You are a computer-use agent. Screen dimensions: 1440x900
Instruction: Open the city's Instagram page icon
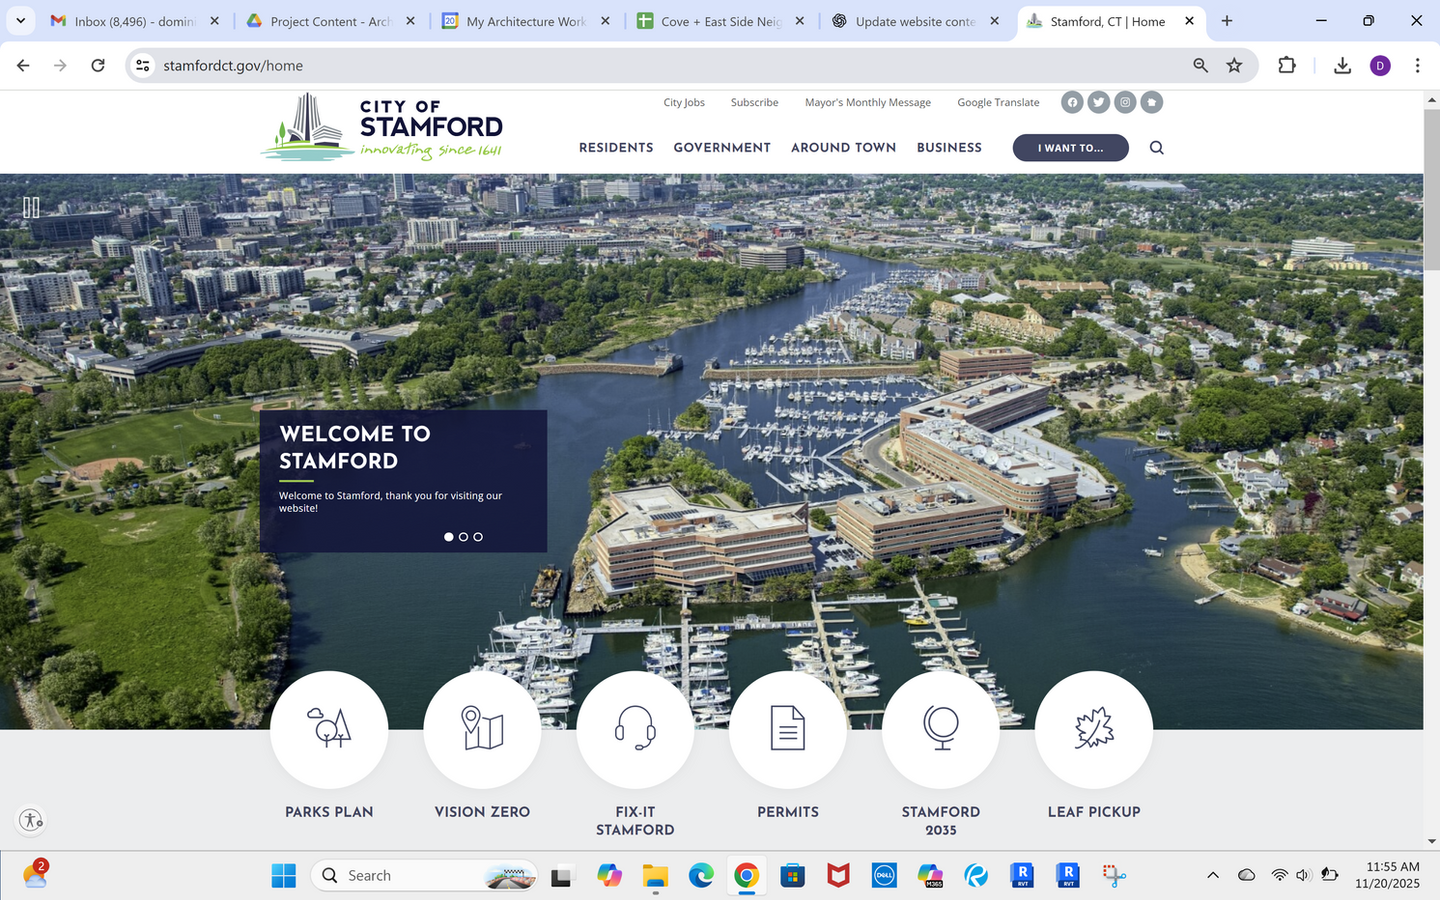(x=1125, y=102)
